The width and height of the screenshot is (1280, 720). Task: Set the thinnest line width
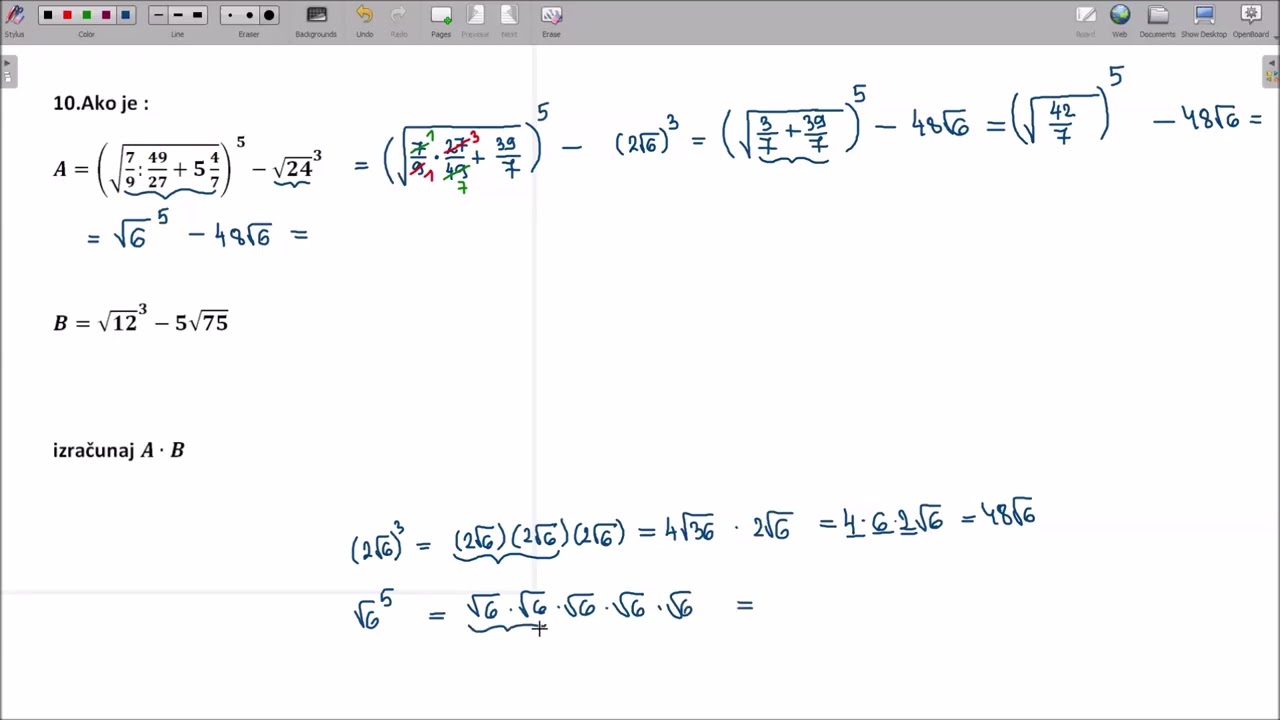tap(158, 15)
